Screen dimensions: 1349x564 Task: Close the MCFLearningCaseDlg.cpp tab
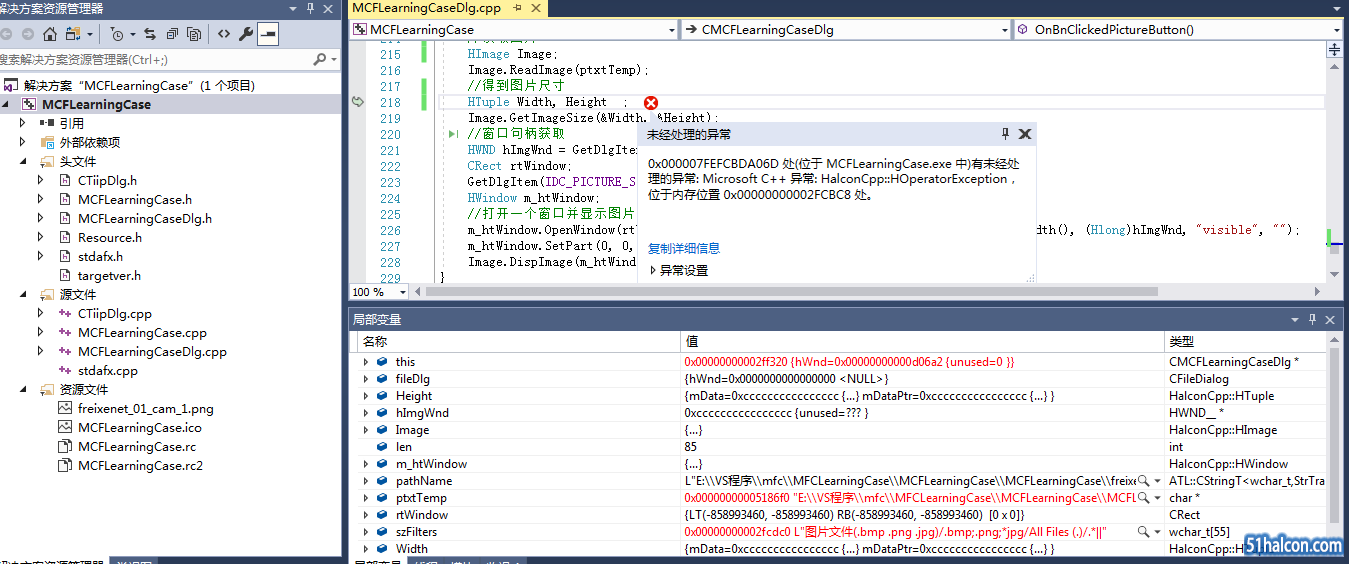point(535,8)
